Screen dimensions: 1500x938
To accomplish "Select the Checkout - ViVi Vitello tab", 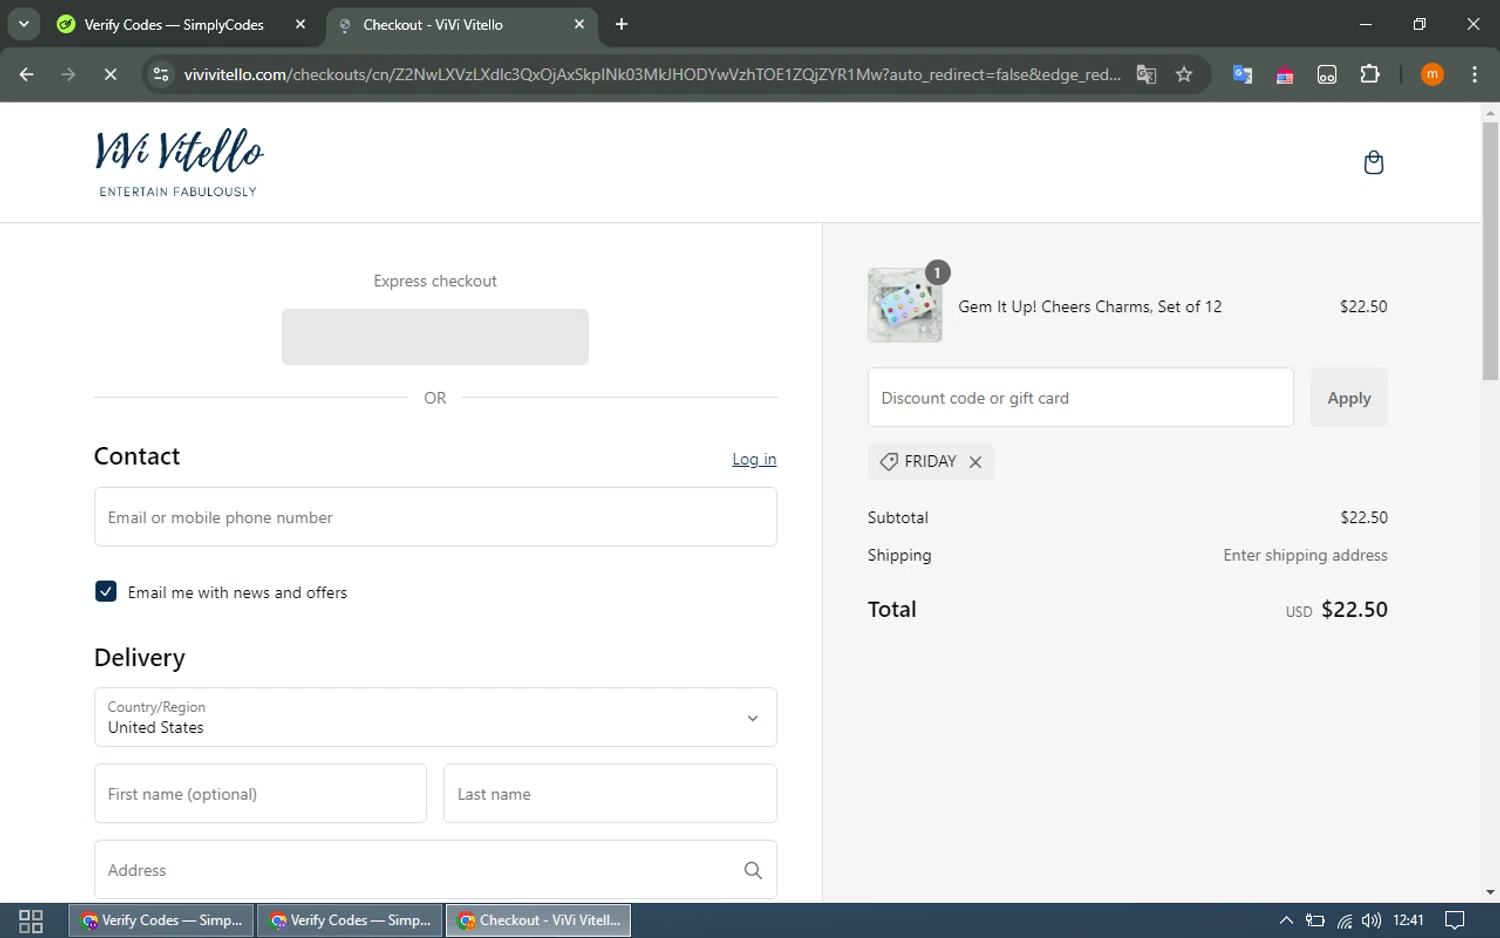I will point(433,24).
